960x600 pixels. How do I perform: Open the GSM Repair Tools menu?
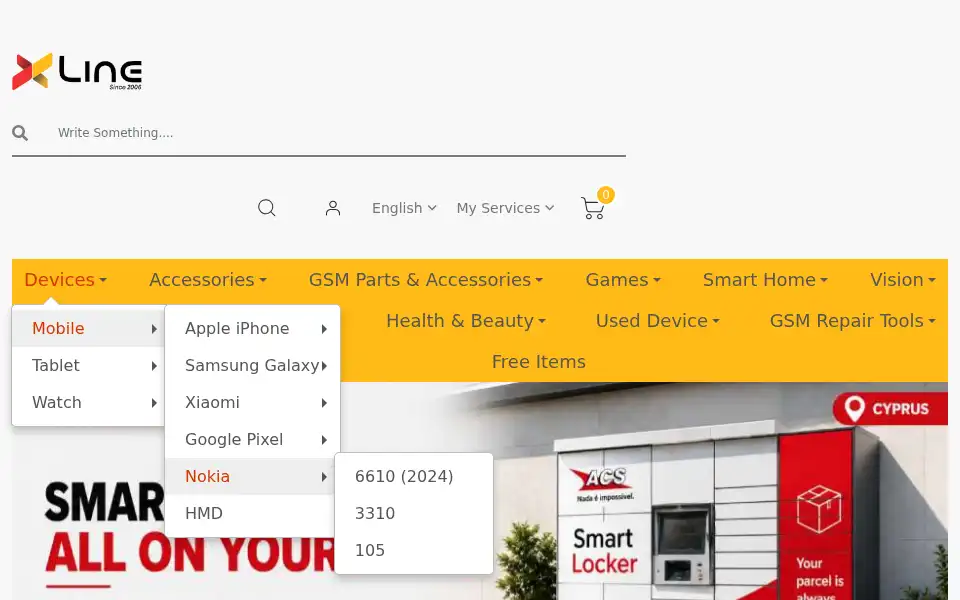[853, 321]
